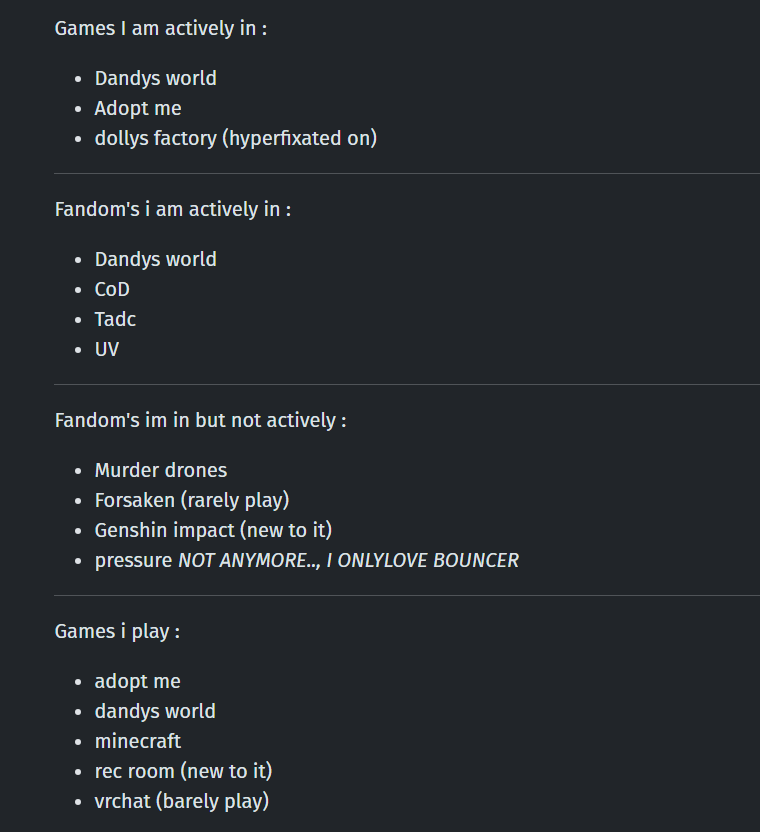The image size is (760, 832).
Task: Click the "rec room (new to it)" entry
Action: tap(183, 771)
